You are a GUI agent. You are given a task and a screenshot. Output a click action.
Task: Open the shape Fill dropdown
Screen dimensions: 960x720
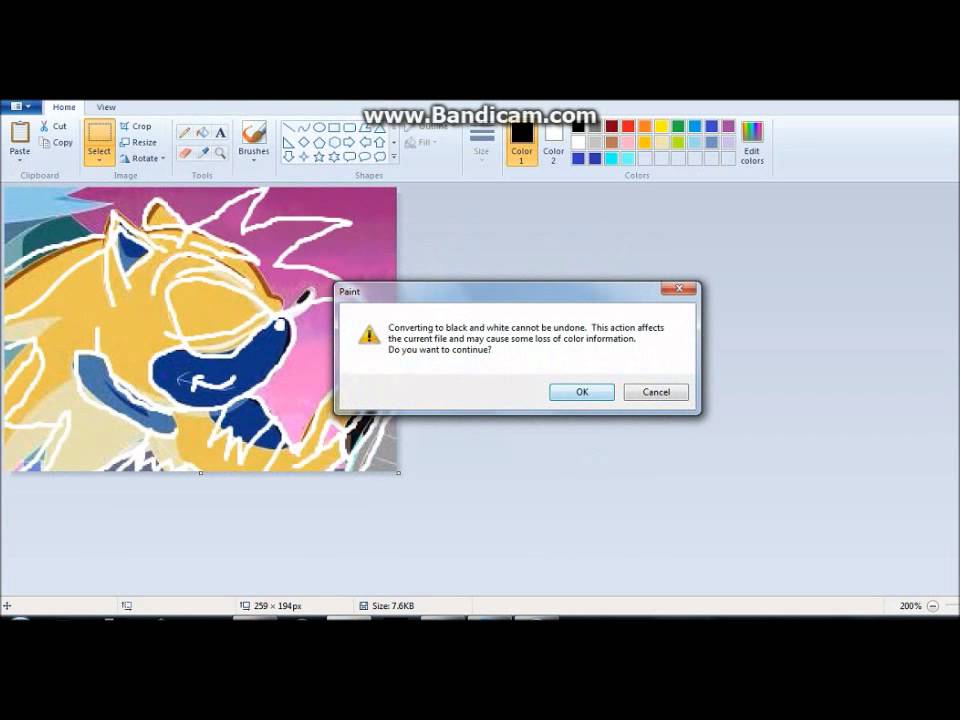point(421,142)
